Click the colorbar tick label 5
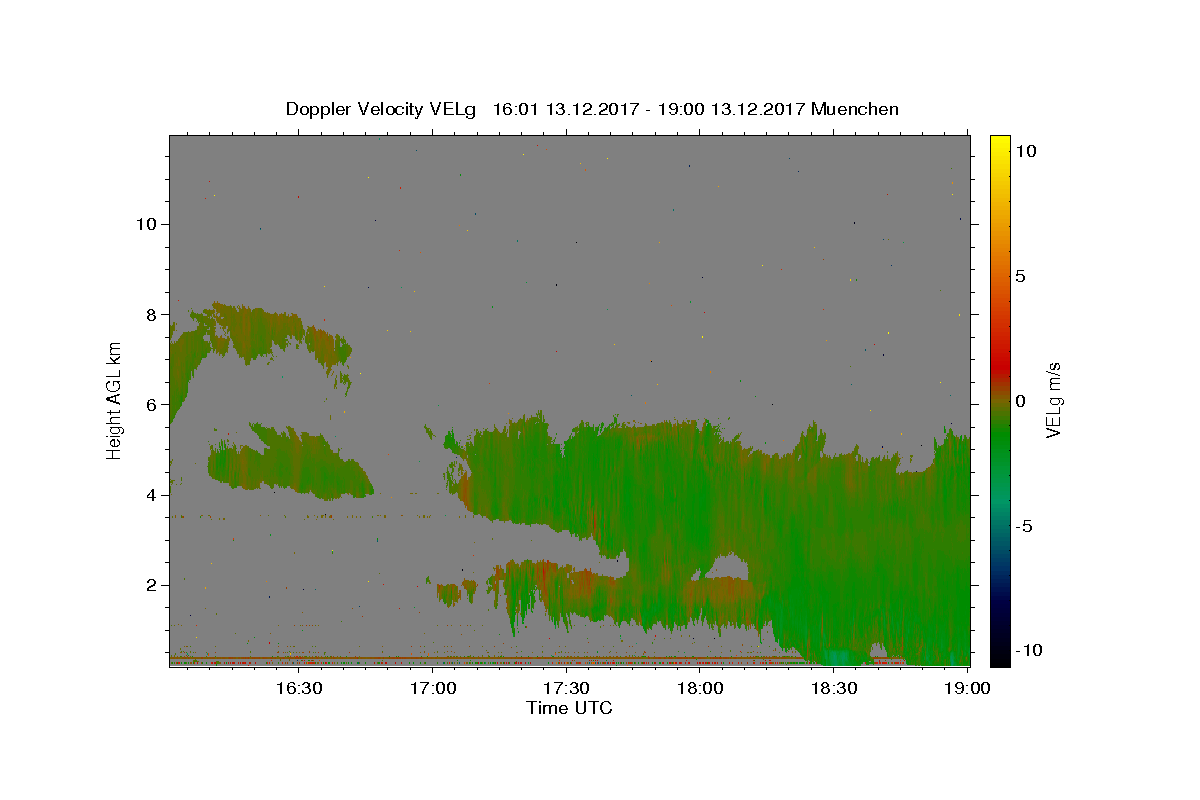The image size is (1200, 800). coord(1020,276)
